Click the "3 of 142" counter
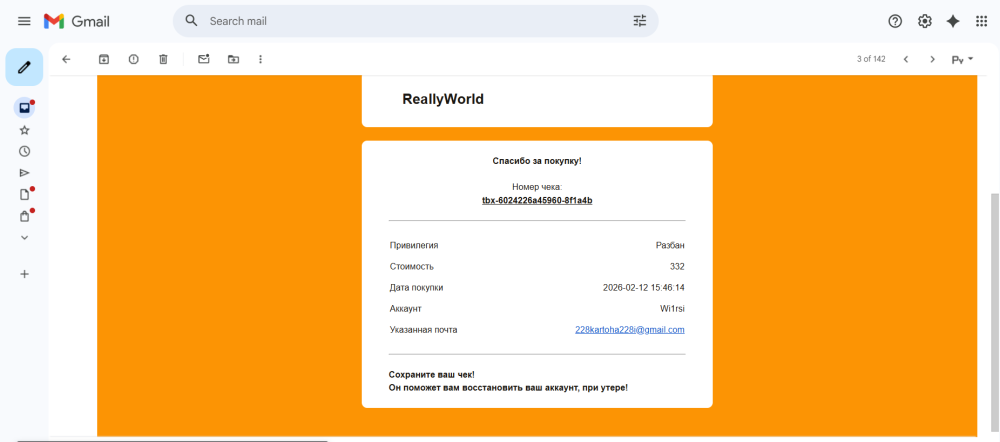 (x=871, y=59)
